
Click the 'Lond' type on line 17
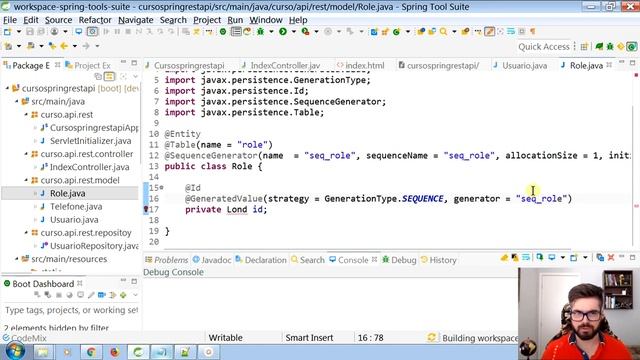pos(237,209)
